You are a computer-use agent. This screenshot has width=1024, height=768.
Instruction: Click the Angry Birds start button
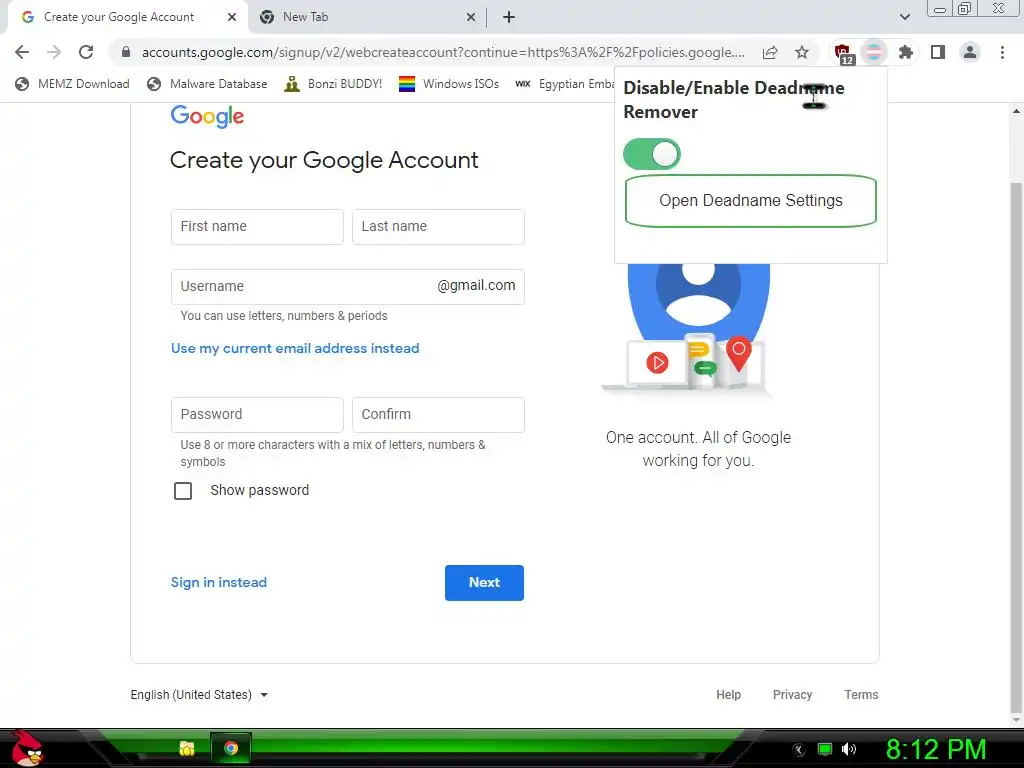27,748
